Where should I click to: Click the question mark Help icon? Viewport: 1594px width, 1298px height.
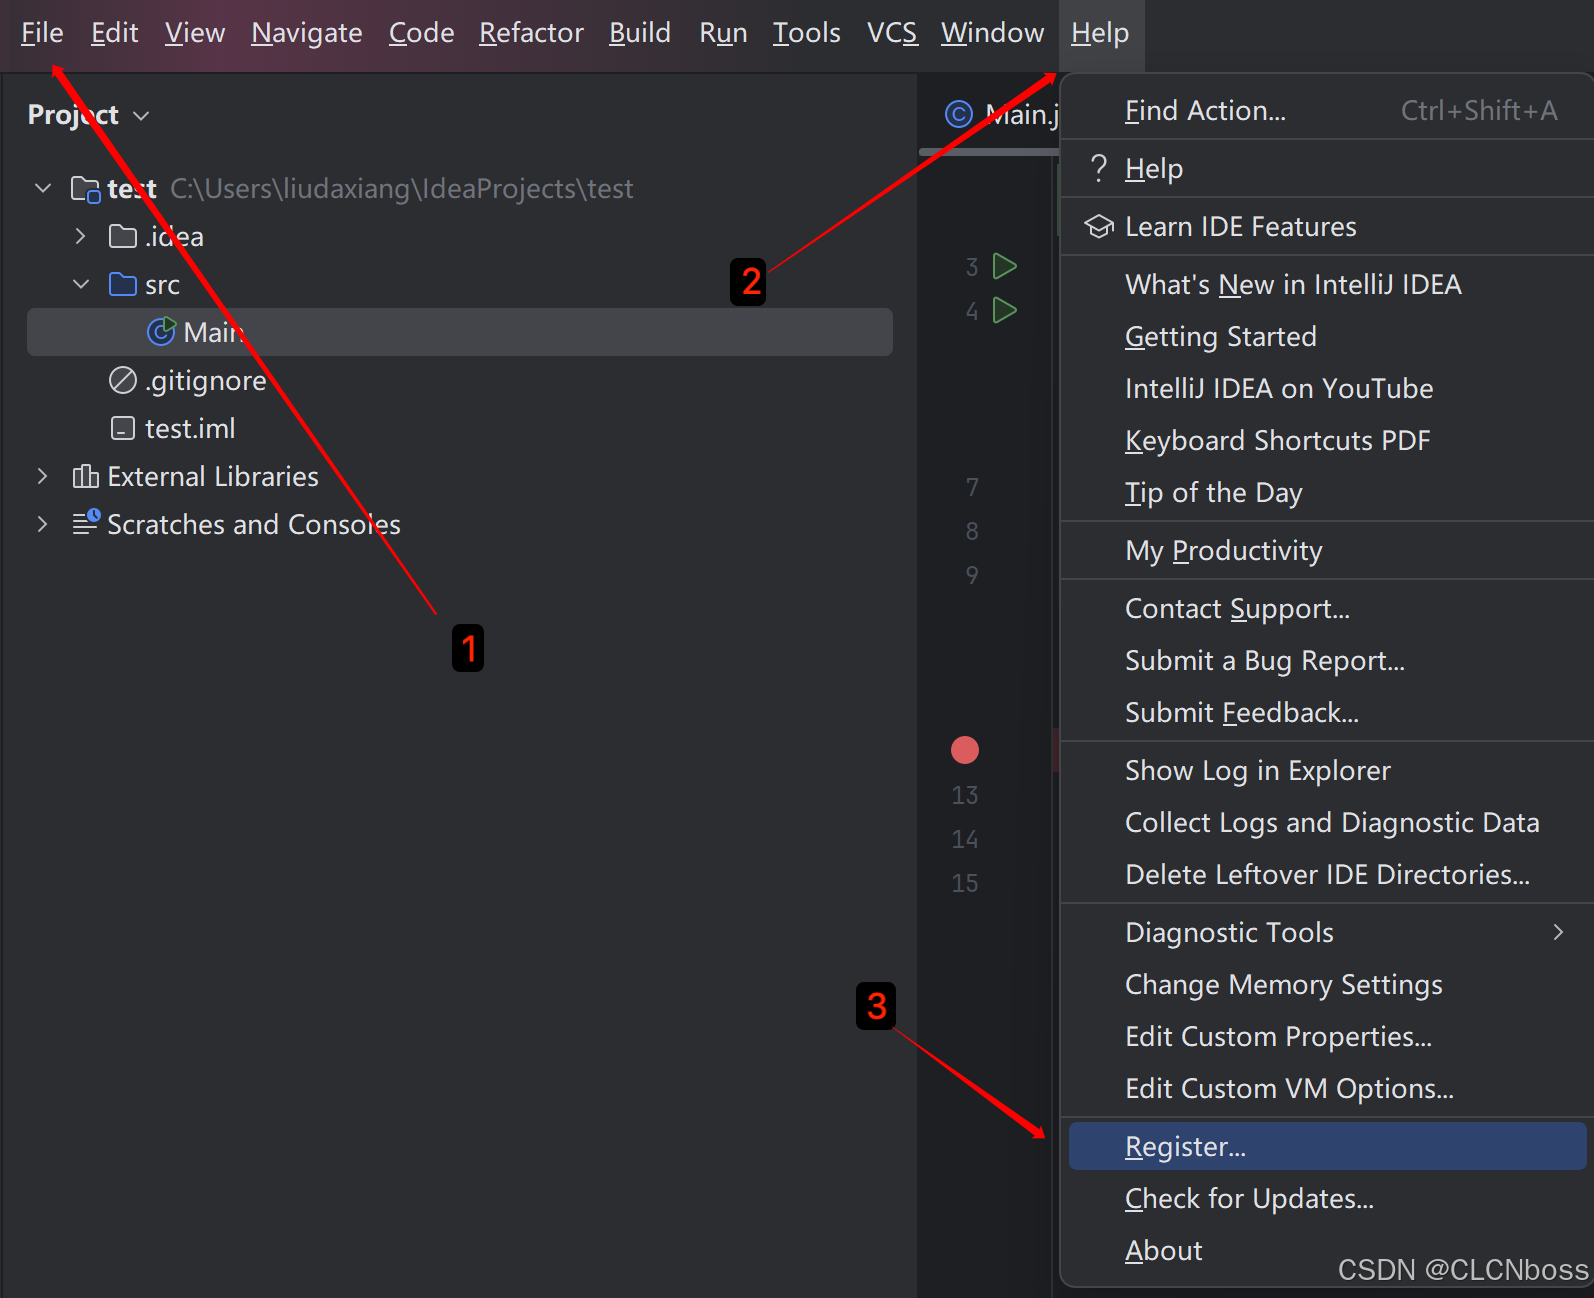1099,168
